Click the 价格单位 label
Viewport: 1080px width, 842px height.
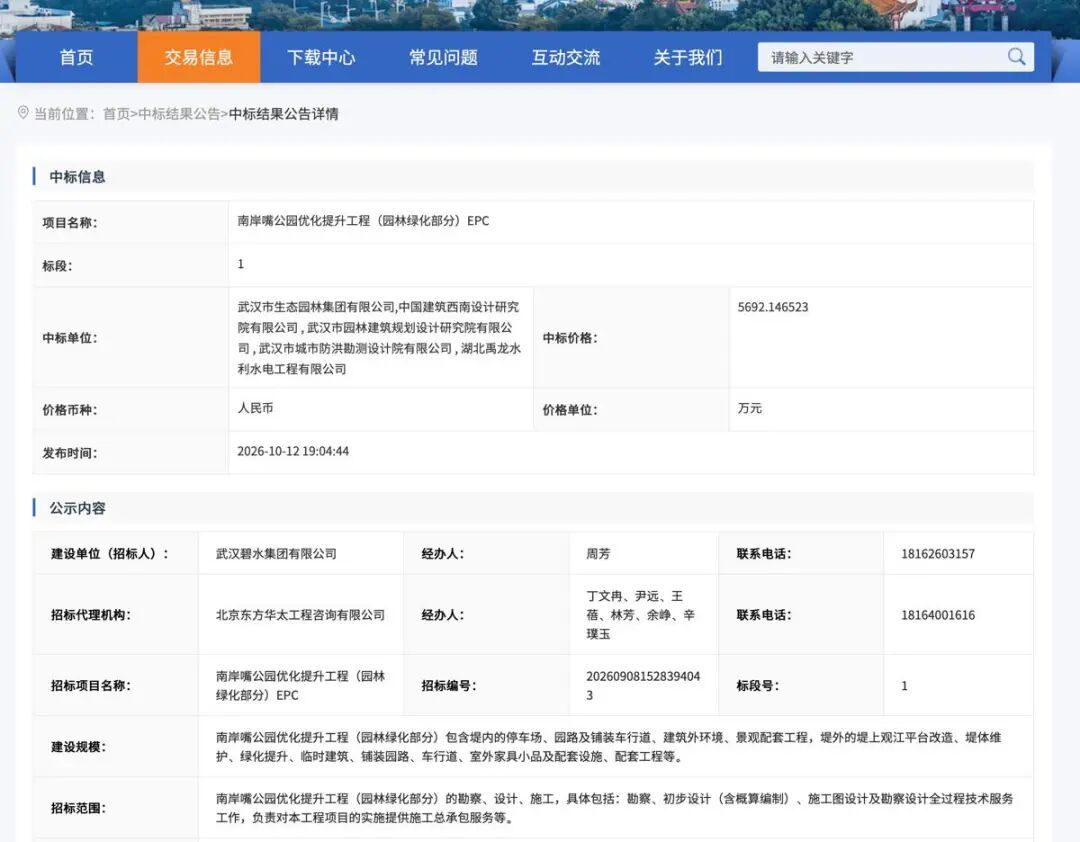pos(570,410)
